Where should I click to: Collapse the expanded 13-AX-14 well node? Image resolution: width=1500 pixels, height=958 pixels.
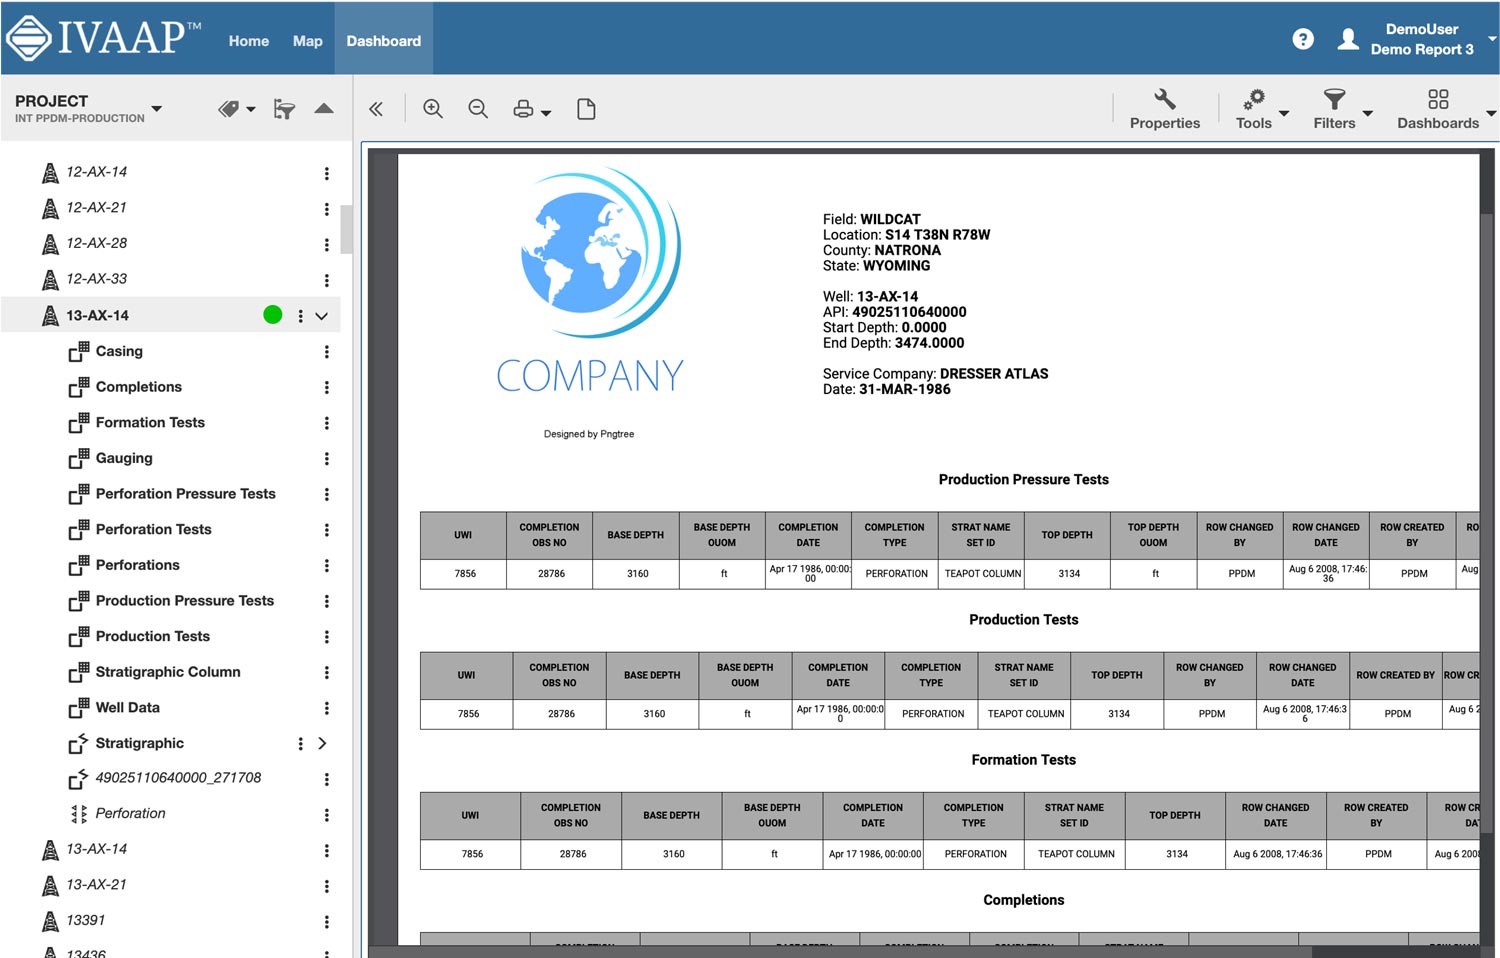coord(322,316)
